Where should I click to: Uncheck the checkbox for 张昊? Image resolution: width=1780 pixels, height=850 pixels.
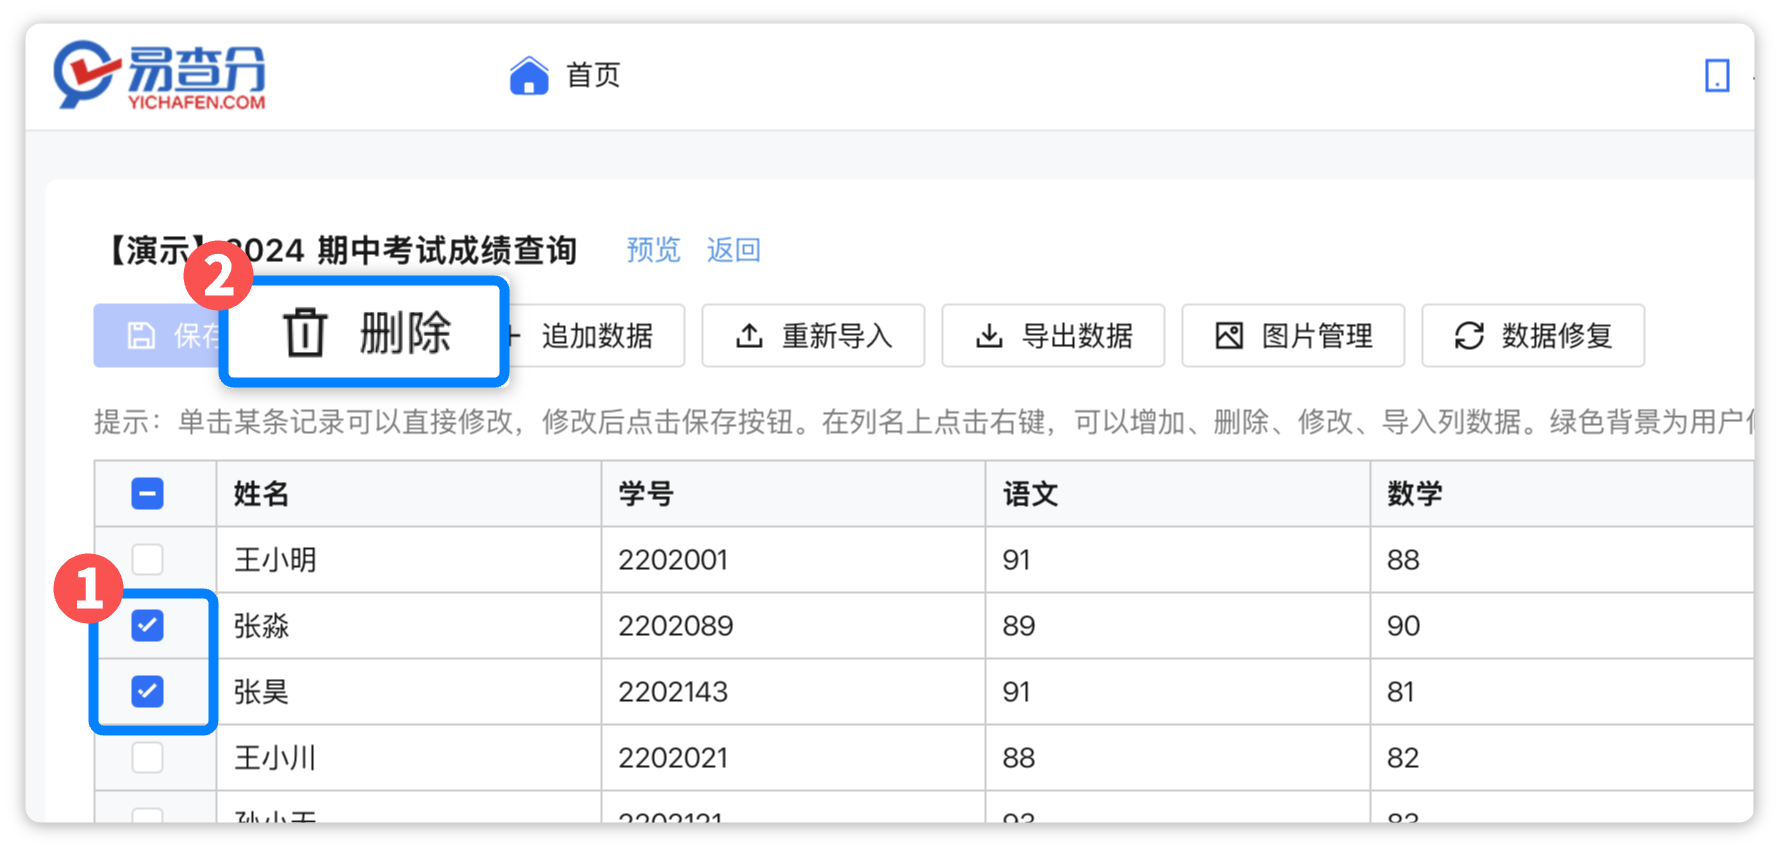point(148,692)
